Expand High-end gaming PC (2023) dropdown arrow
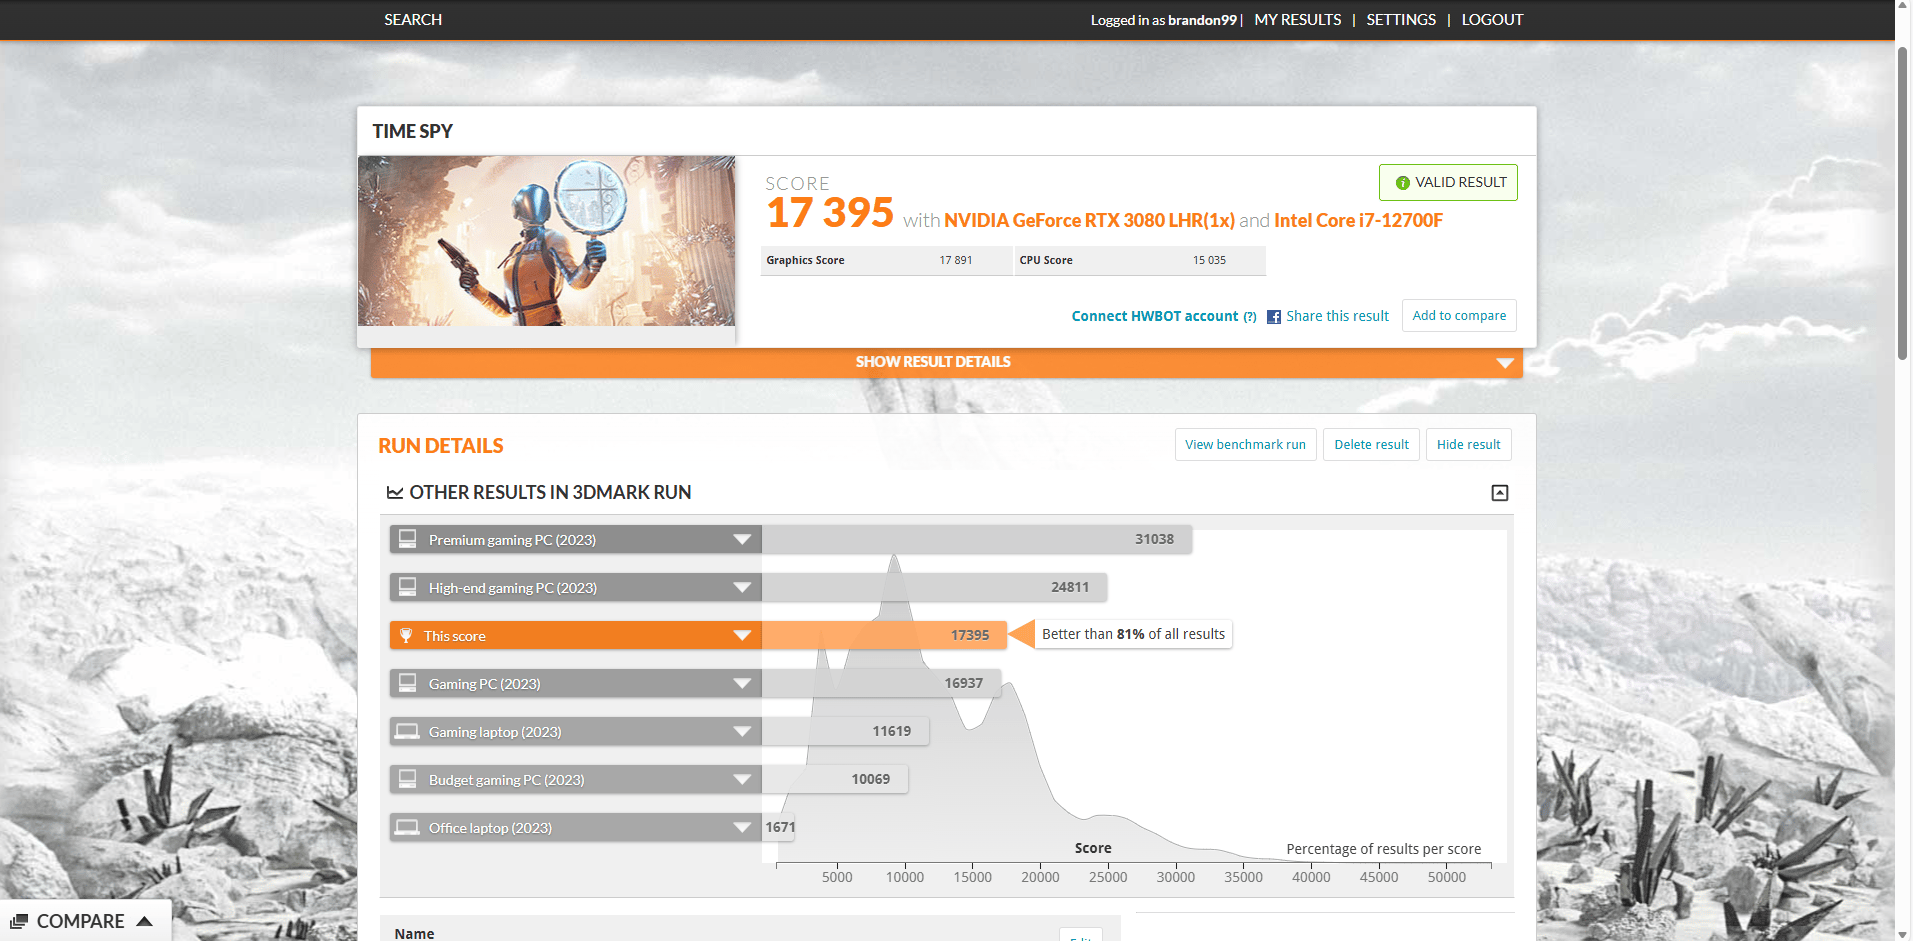The image size is (1913, 941). pos(742,587)
